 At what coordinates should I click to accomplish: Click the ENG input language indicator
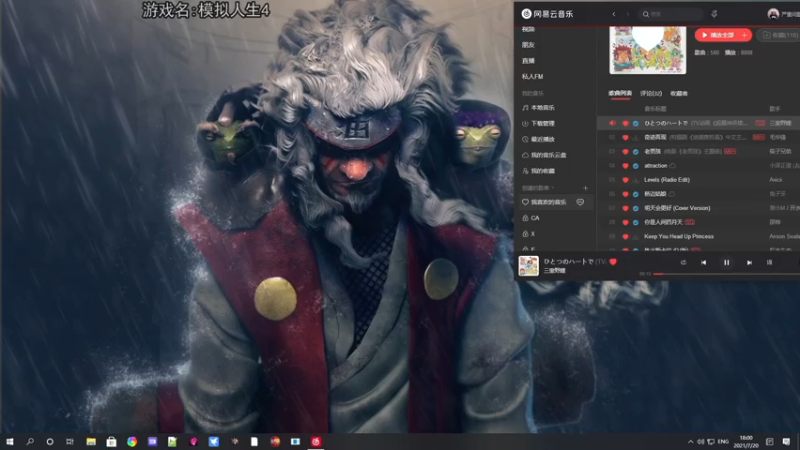click(723, 441)
